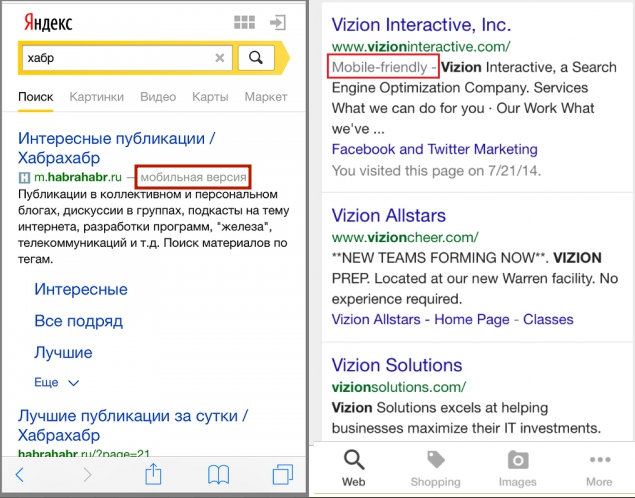Tap the vizionsolutions.com/ URL

(x=398, y=387)
